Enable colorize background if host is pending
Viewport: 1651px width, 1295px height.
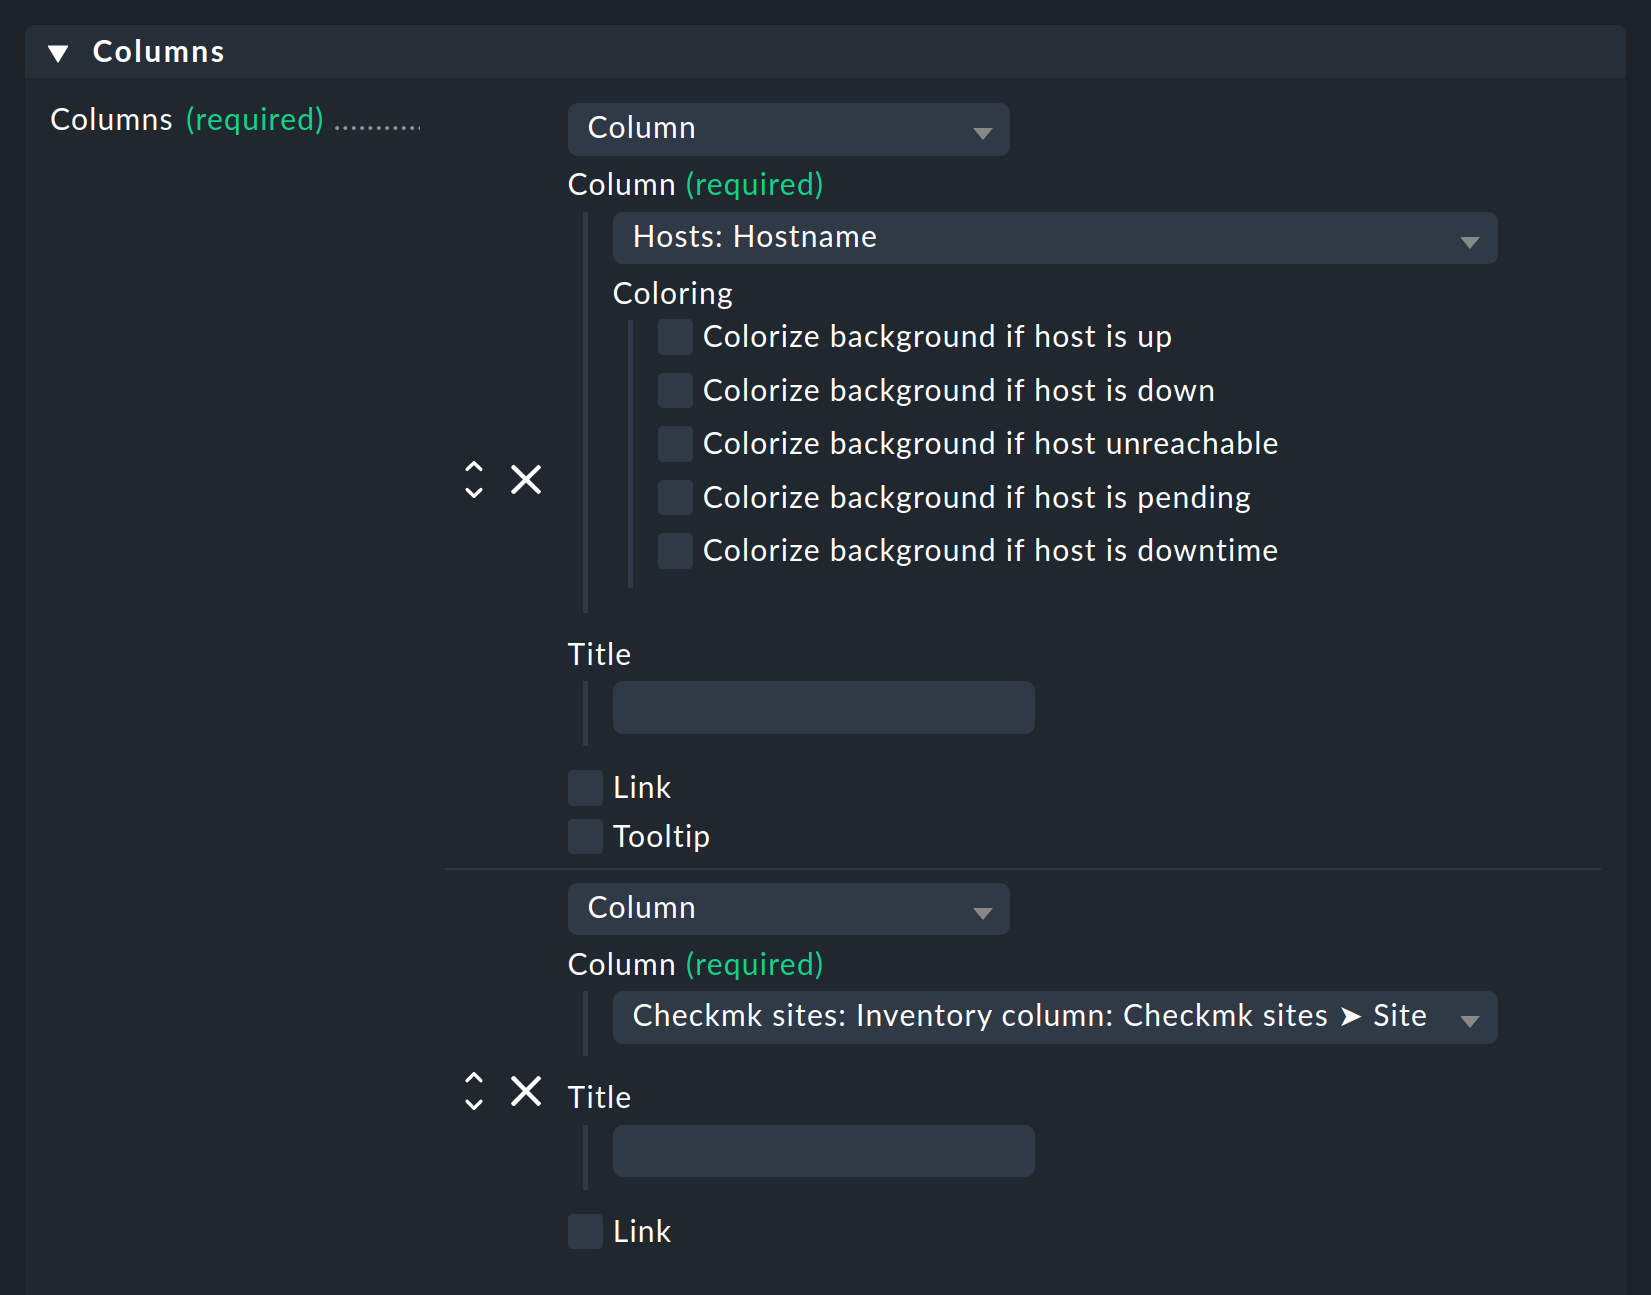click(x=675, y=497)
